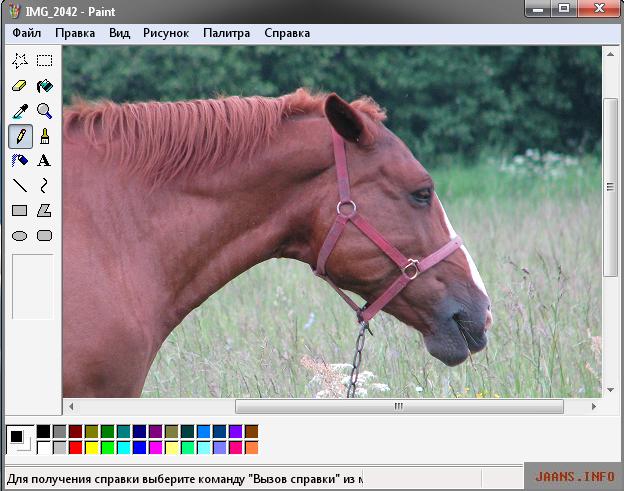Select the Magnifier zoom tool

click(x=44, y=111)
